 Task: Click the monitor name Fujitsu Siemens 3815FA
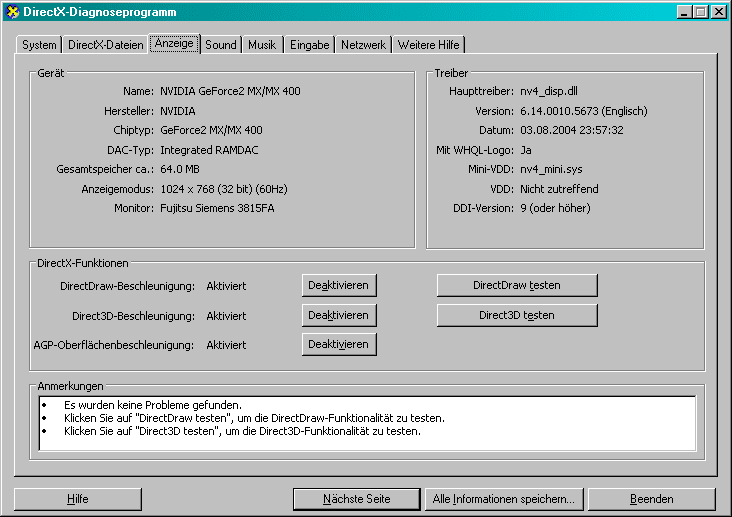click(x=217, y=208)
